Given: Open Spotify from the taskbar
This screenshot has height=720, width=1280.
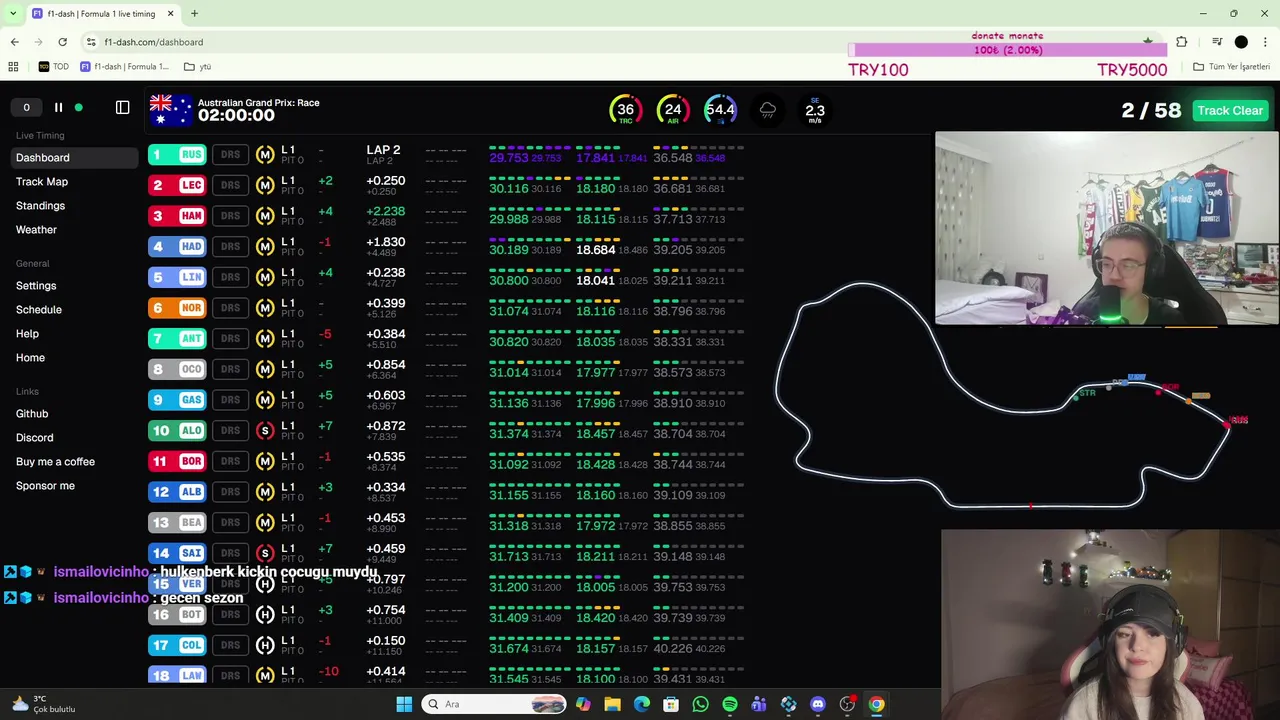Looking at the screenshot, I should 730,704.
